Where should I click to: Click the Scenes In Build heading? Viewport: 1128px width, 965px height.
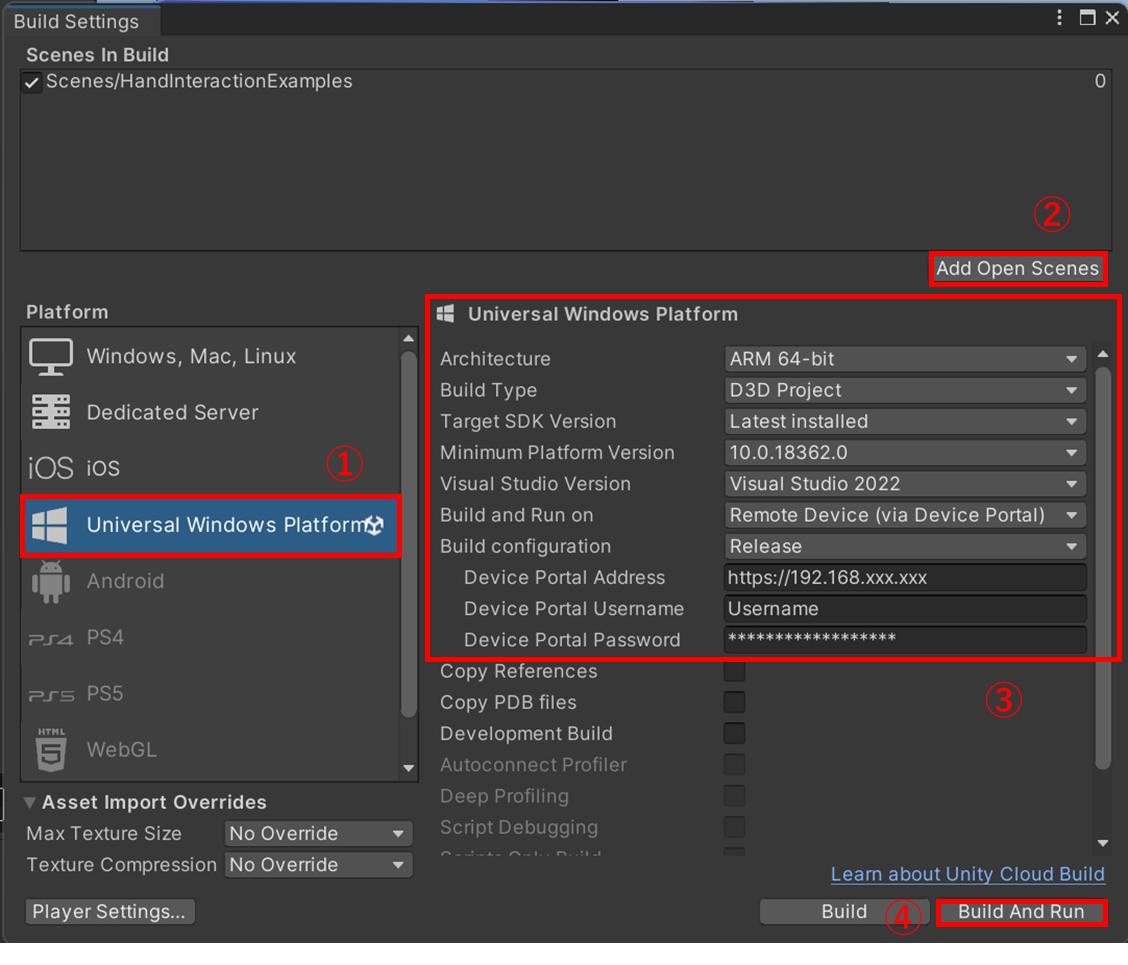(98, 55)
